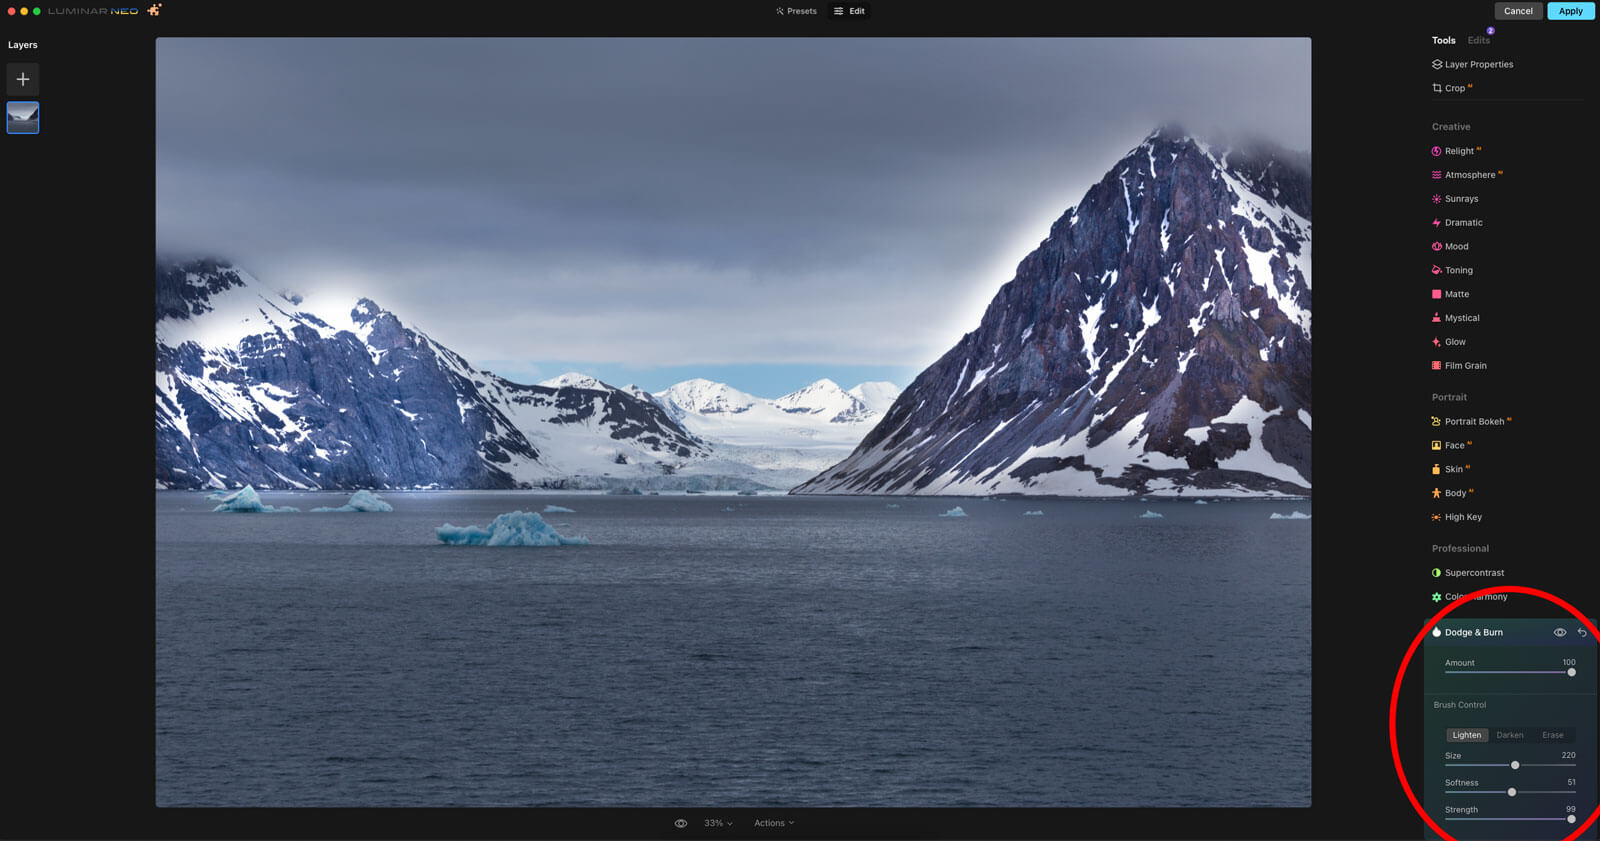This screenshot has width=1600, height=841.
Task: Open the Dramatic tool
Action: click(1463, 223)
